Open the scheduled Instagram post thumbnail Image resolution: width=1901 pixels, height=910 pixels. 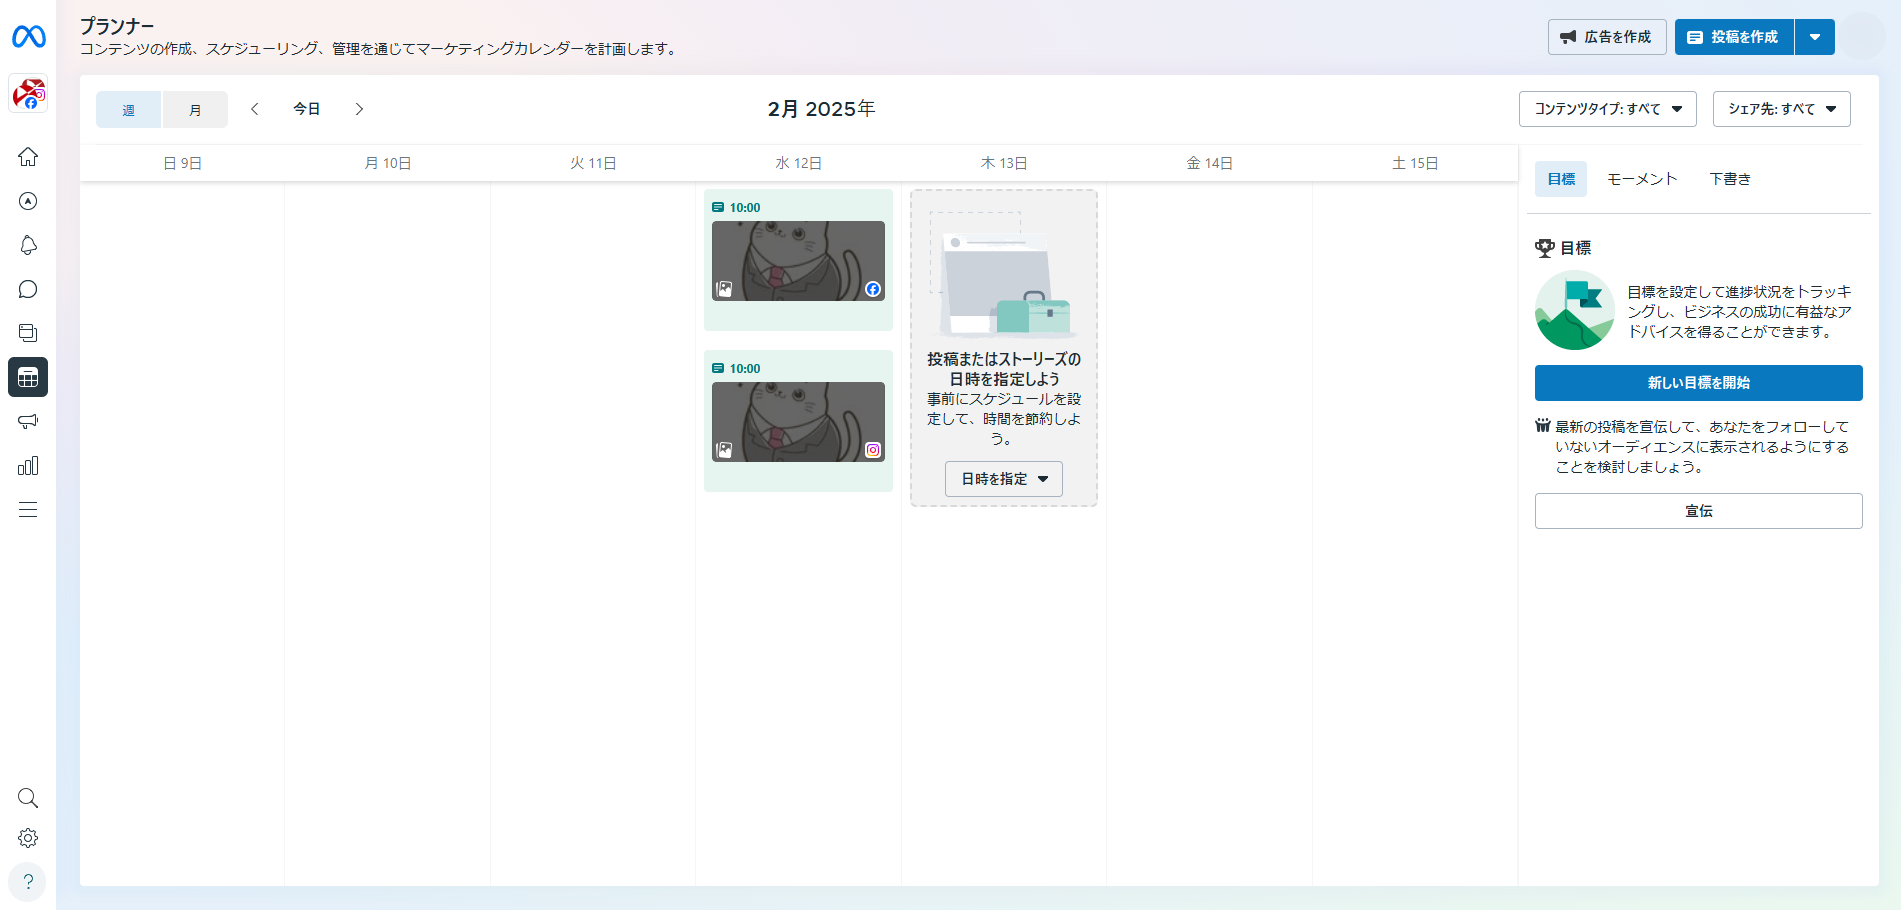pyautogui.click(x=798, y=422)
